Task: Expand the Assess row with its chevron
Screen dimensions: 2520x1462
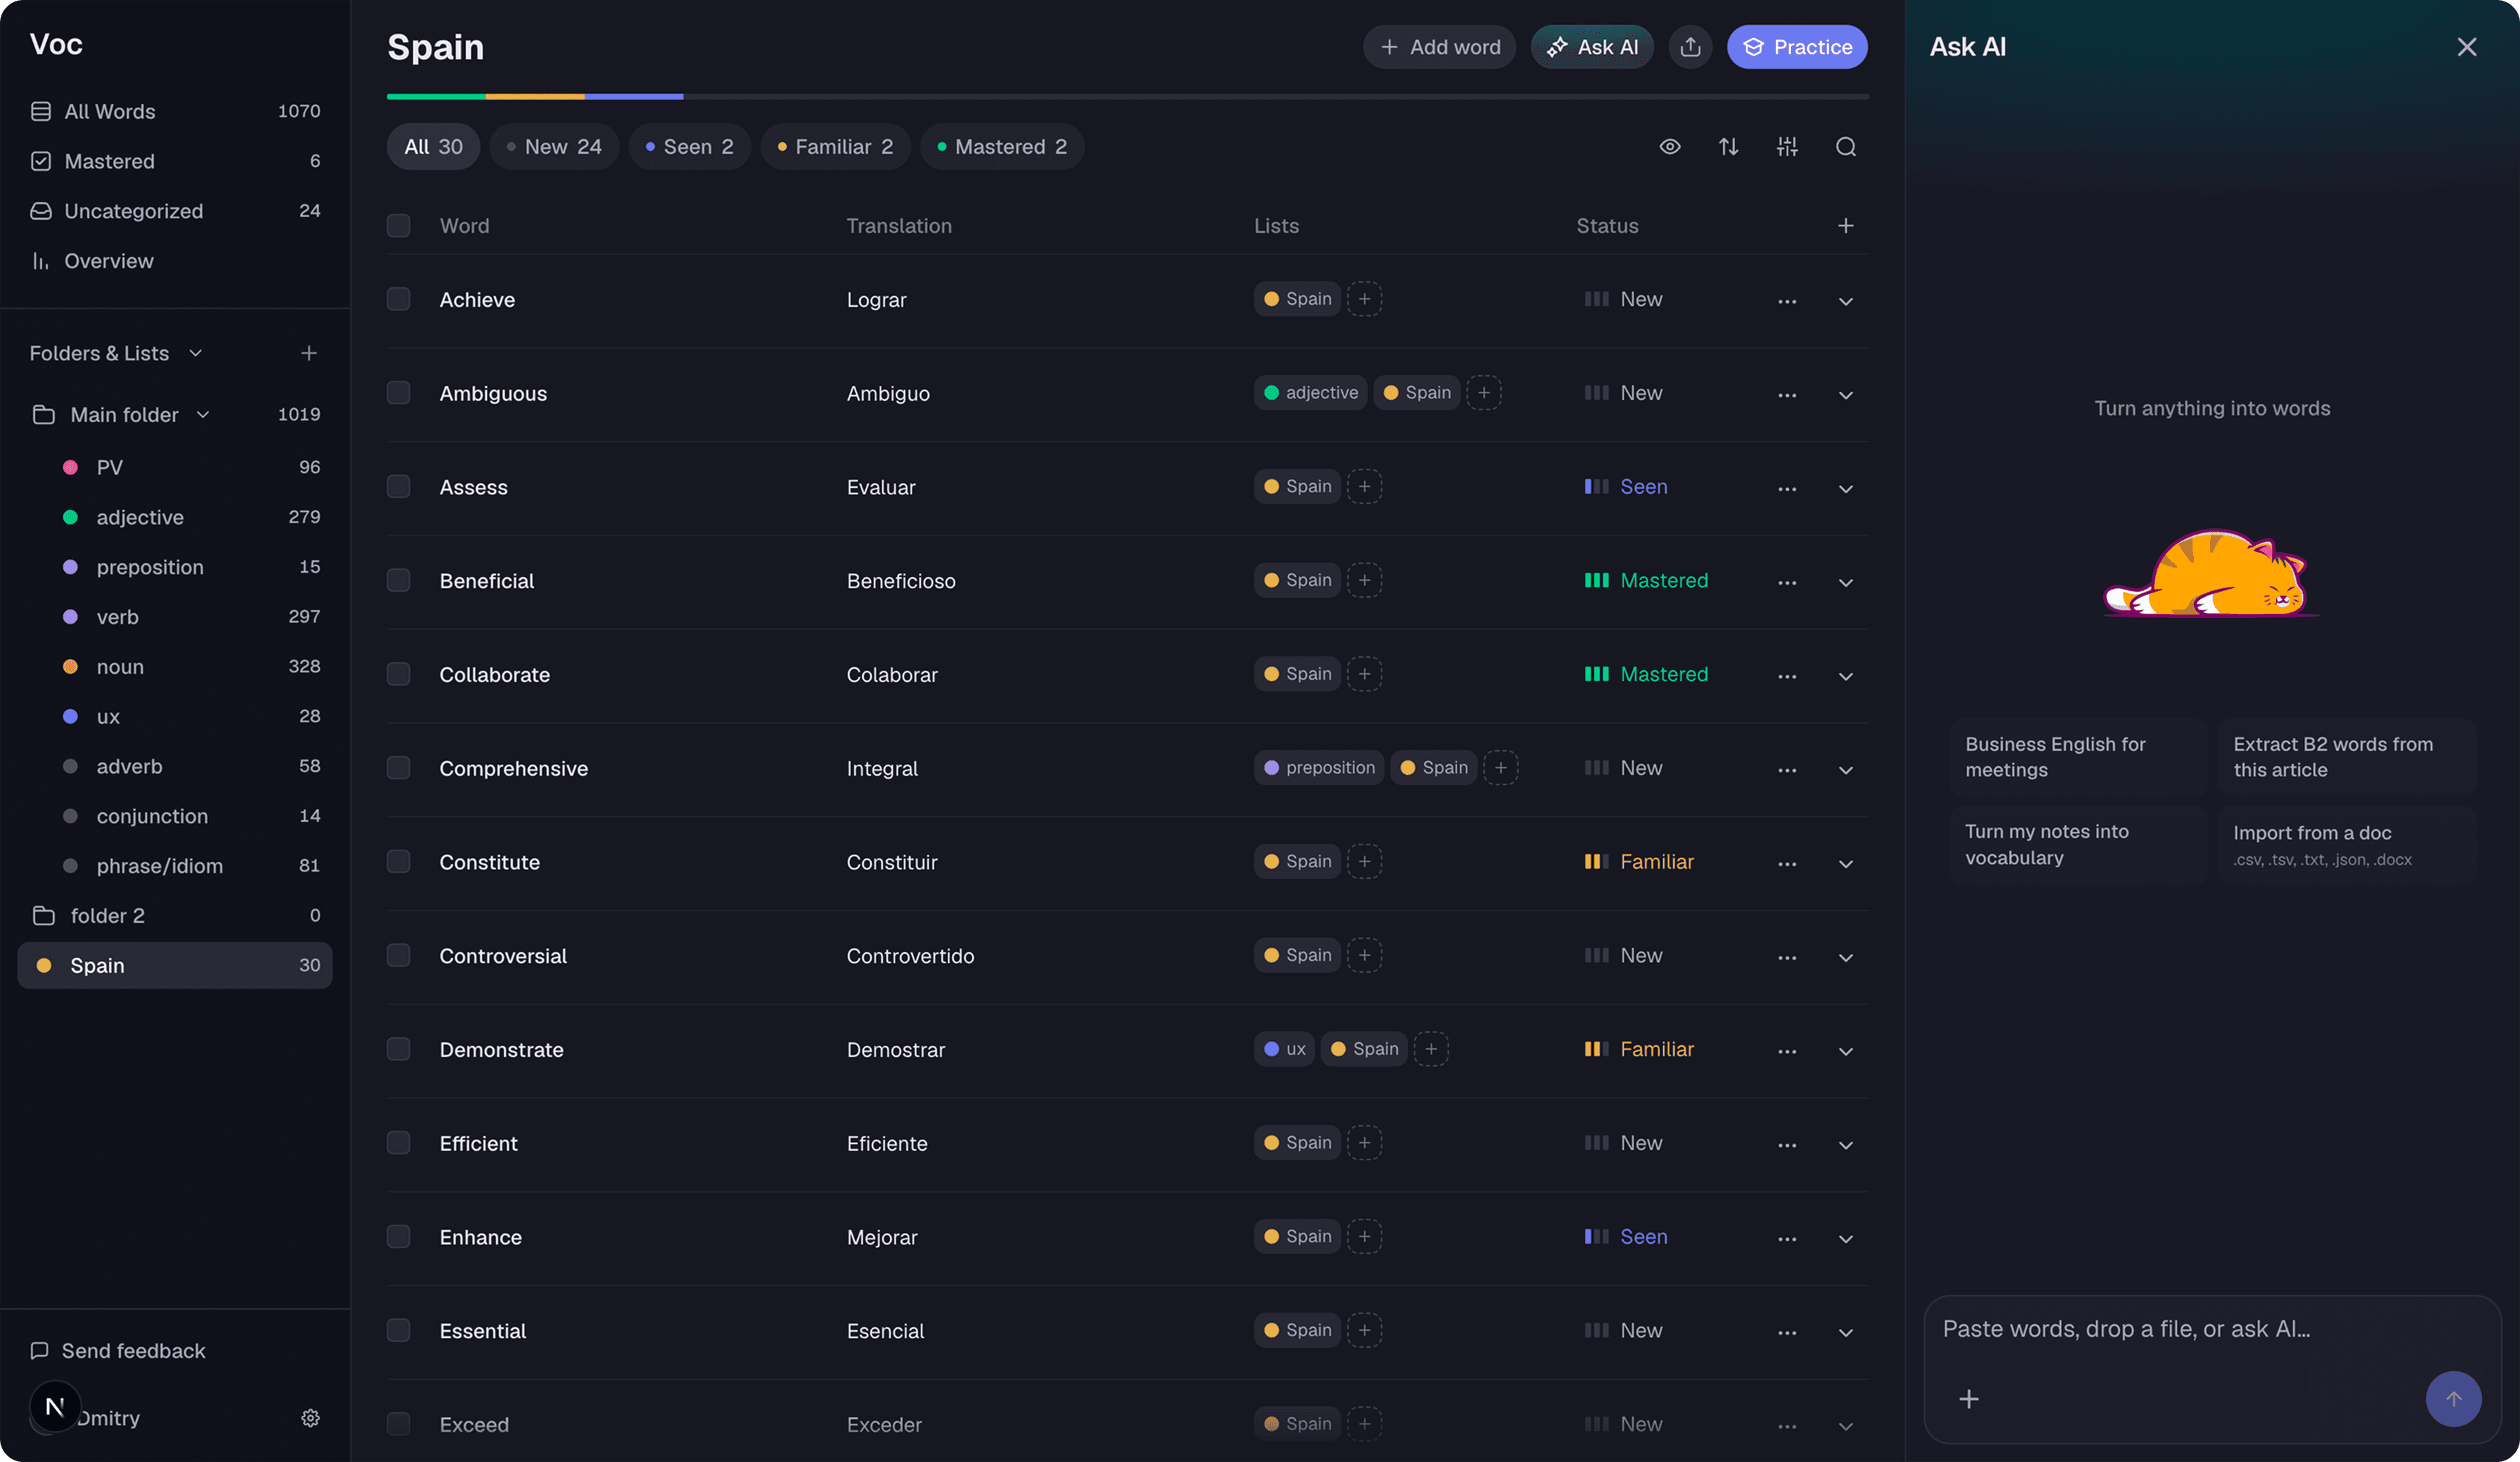Action: point(1845,488)
